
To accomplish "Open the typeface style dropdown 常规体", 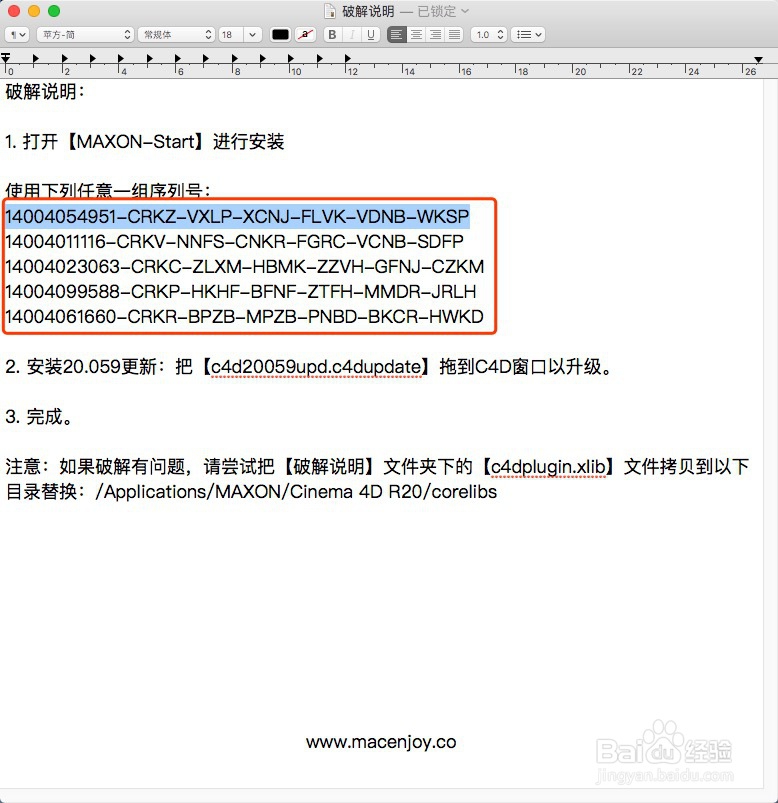I will (x=176, y=34).
